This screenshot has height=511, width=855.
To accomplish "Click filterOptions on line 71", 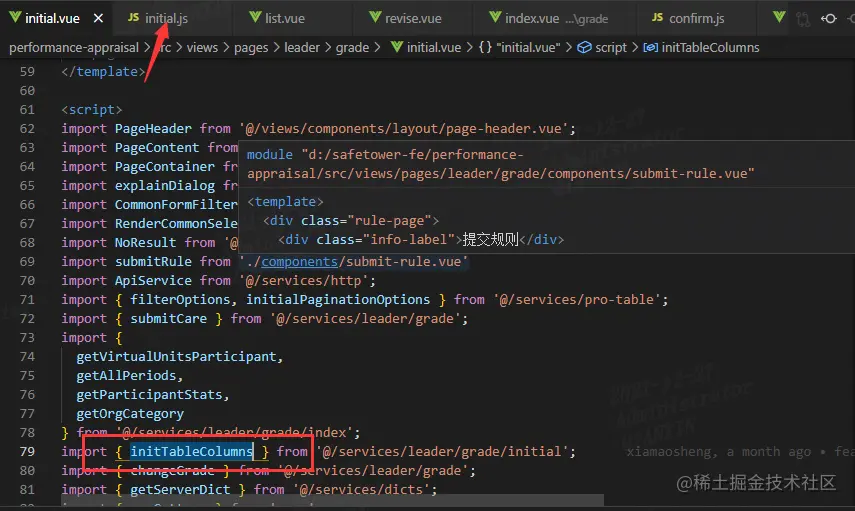I will [180, 300].
